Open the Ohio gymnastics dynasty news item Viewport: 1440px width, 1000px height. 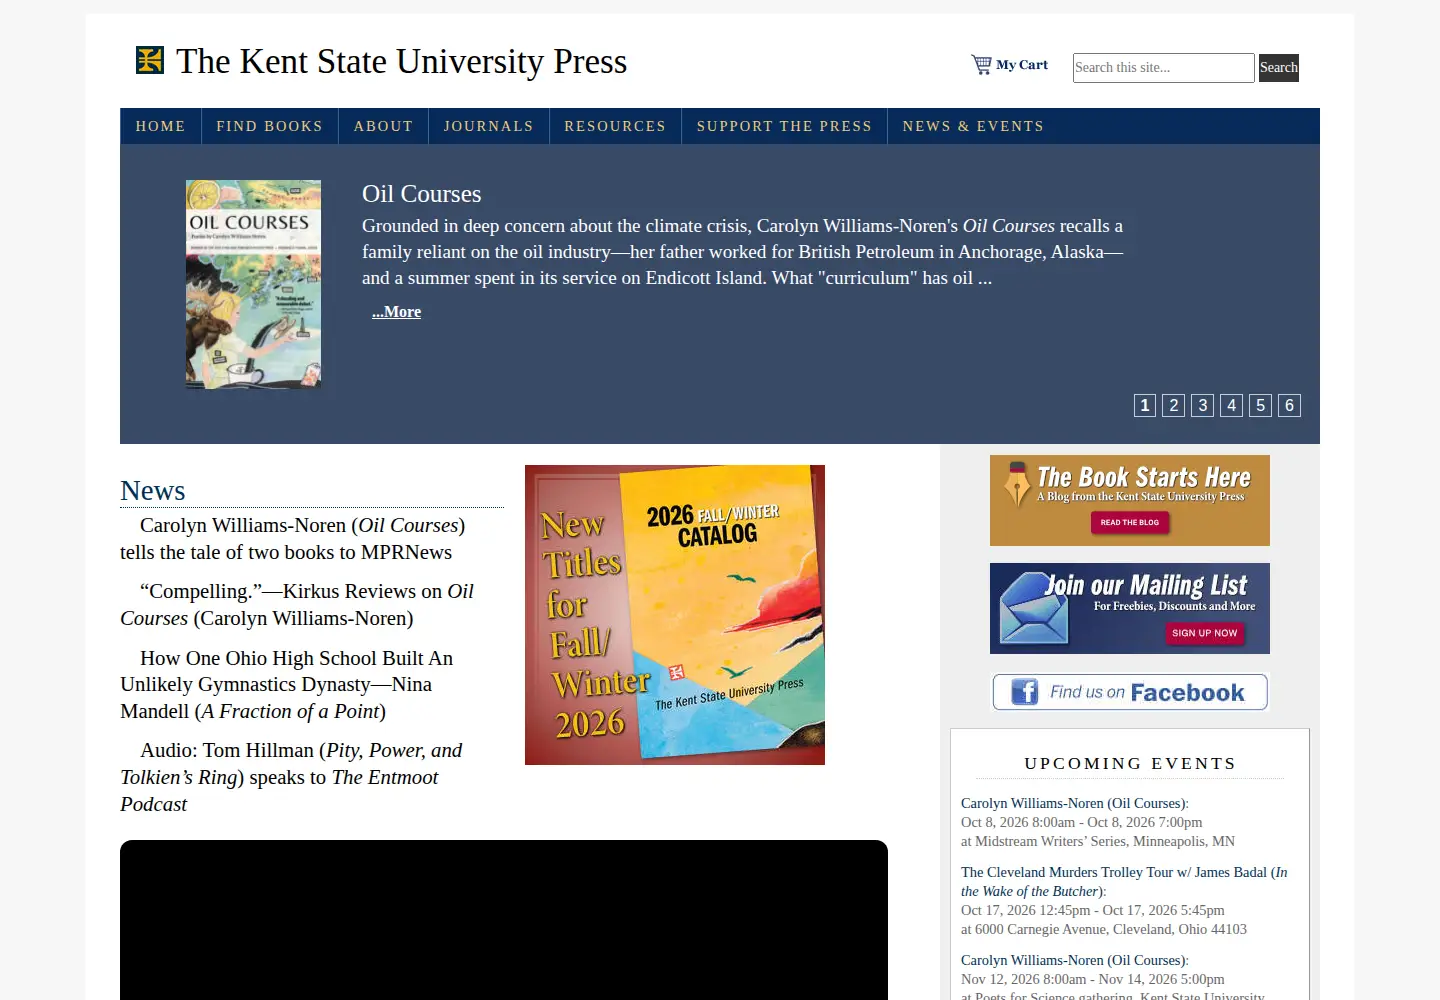287,685
